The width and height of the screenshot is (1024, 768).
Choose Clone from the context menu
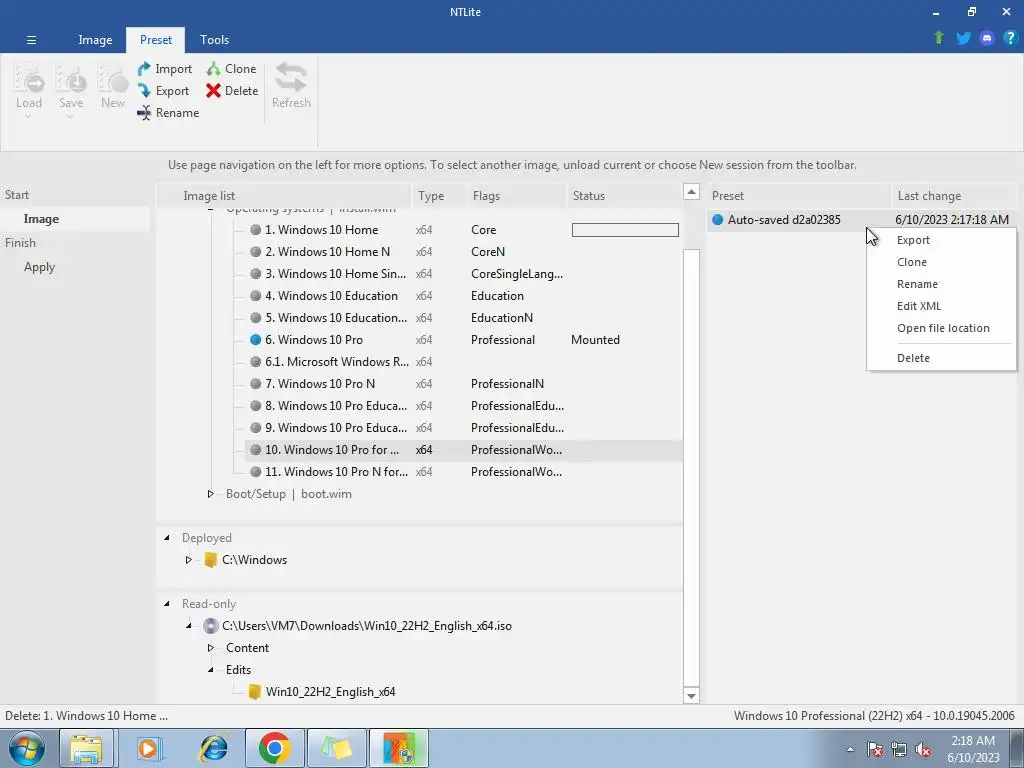point(941,262)
